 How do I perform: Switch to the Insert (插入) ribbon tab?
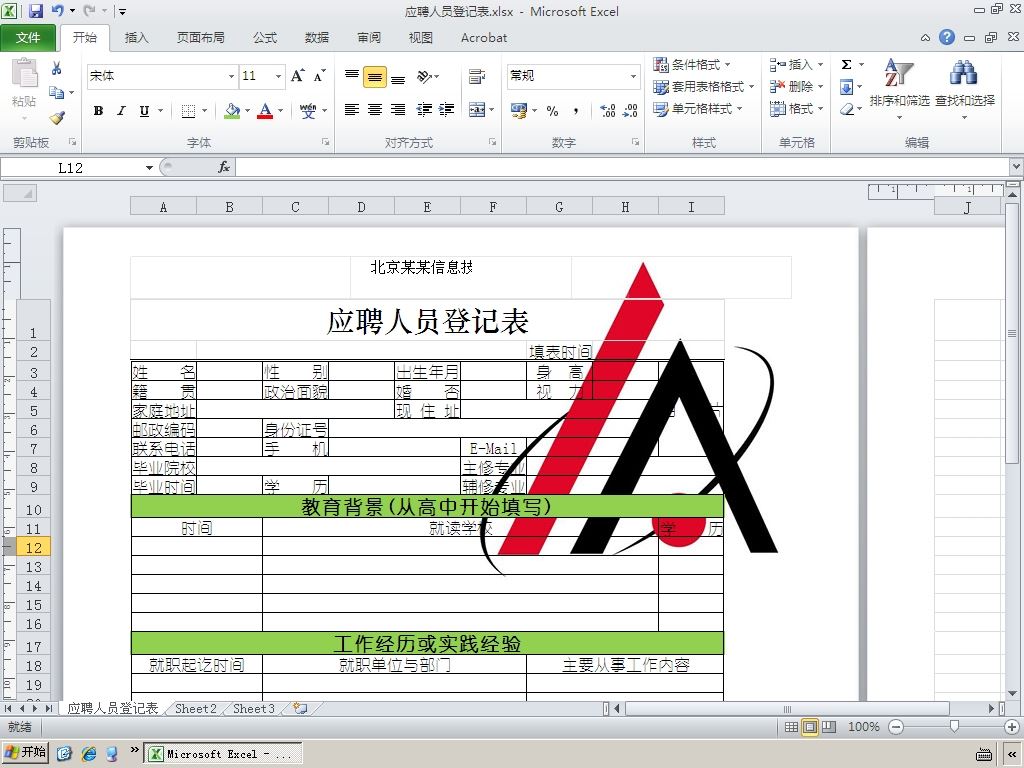coord(136,38)
